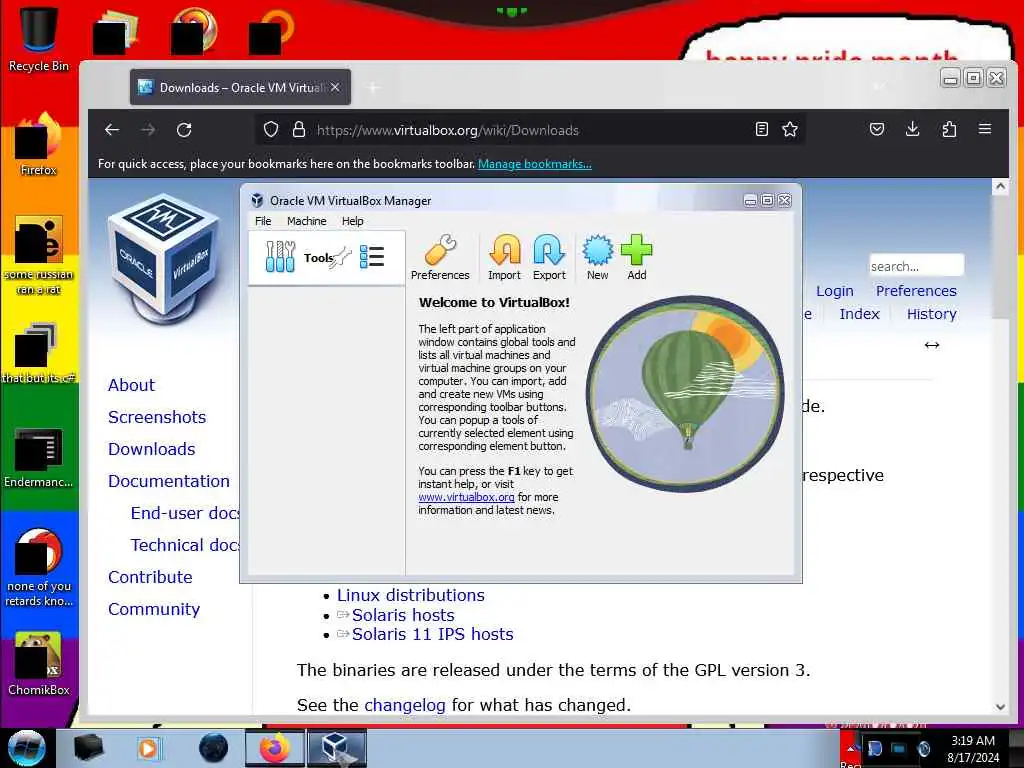Click the Login link on the webpage
The height and width of the screenshot is (768, 1024).
tap(835, 291)
